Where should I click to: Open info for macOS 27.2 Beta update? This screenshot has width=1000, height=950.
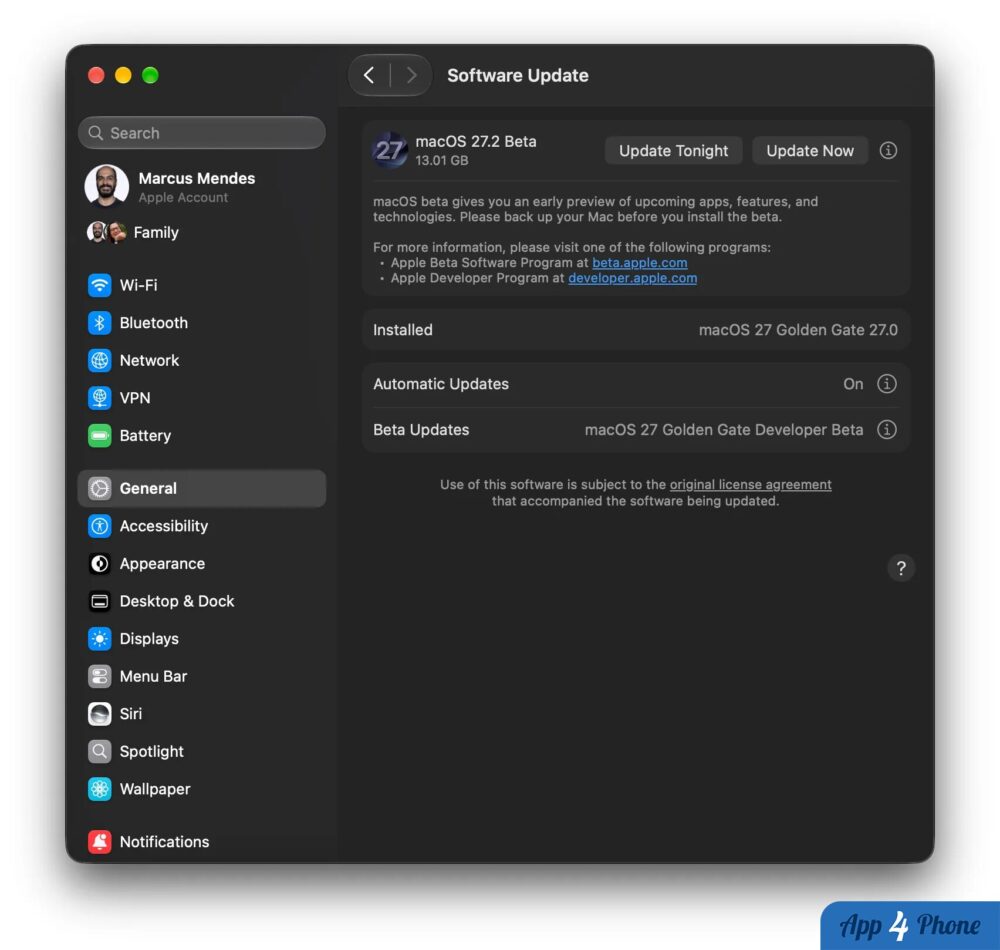coord(888,150)
